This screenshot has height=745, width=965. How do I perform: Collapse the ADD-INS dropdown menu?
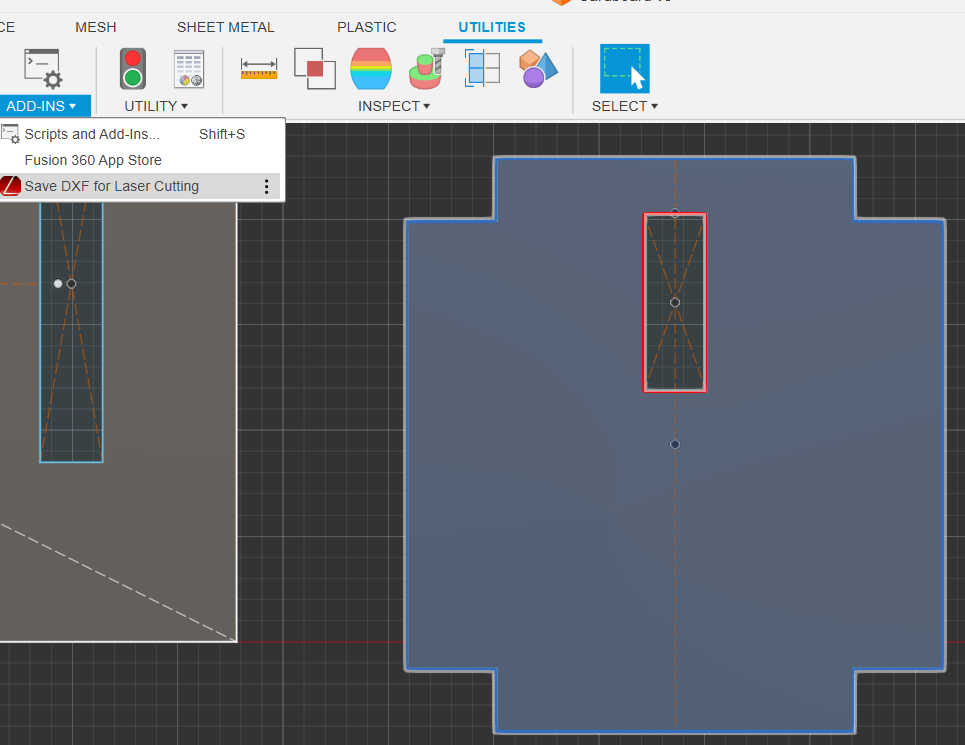[41, 106]
